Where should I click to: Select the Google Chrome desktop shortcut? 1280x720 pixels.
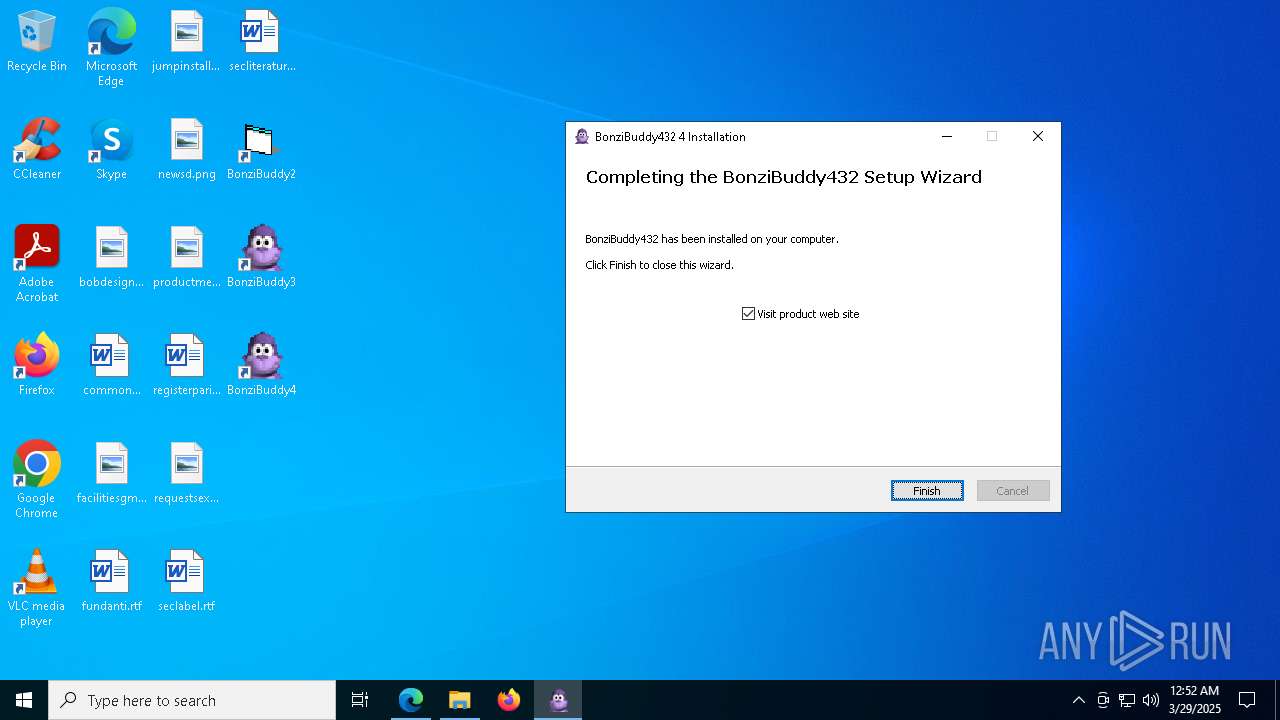point(37,480)
